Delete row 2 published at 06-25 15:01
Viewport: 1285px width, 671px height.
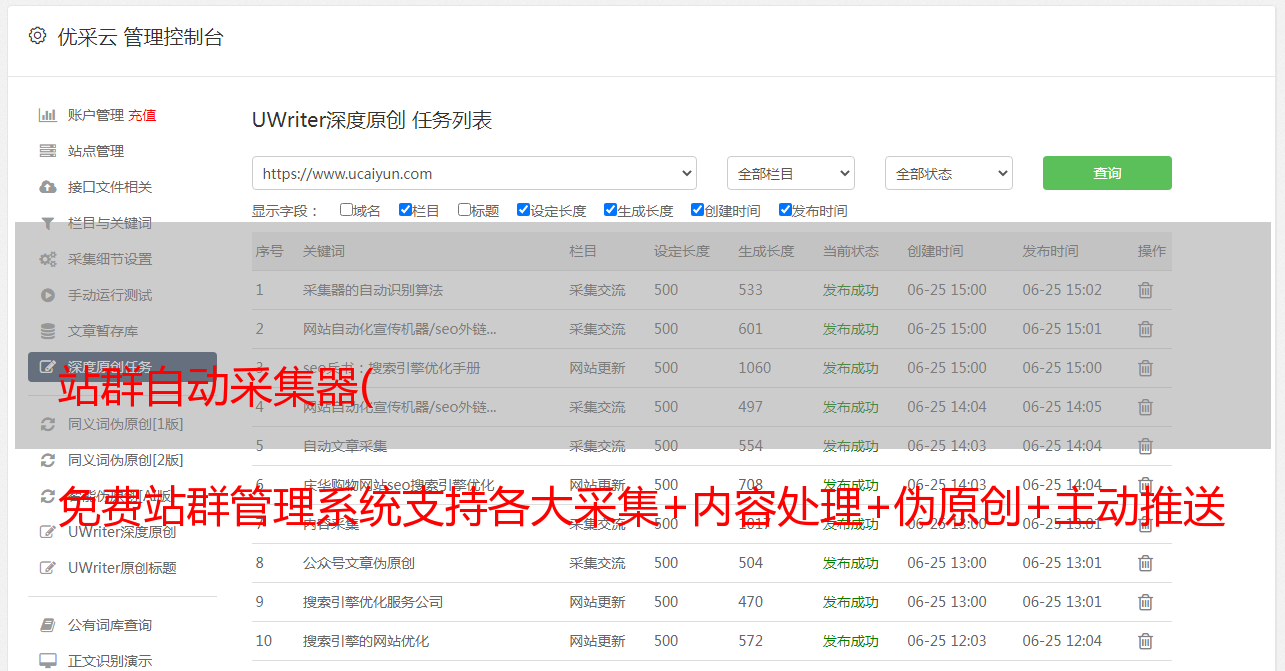coord(1145,329)
